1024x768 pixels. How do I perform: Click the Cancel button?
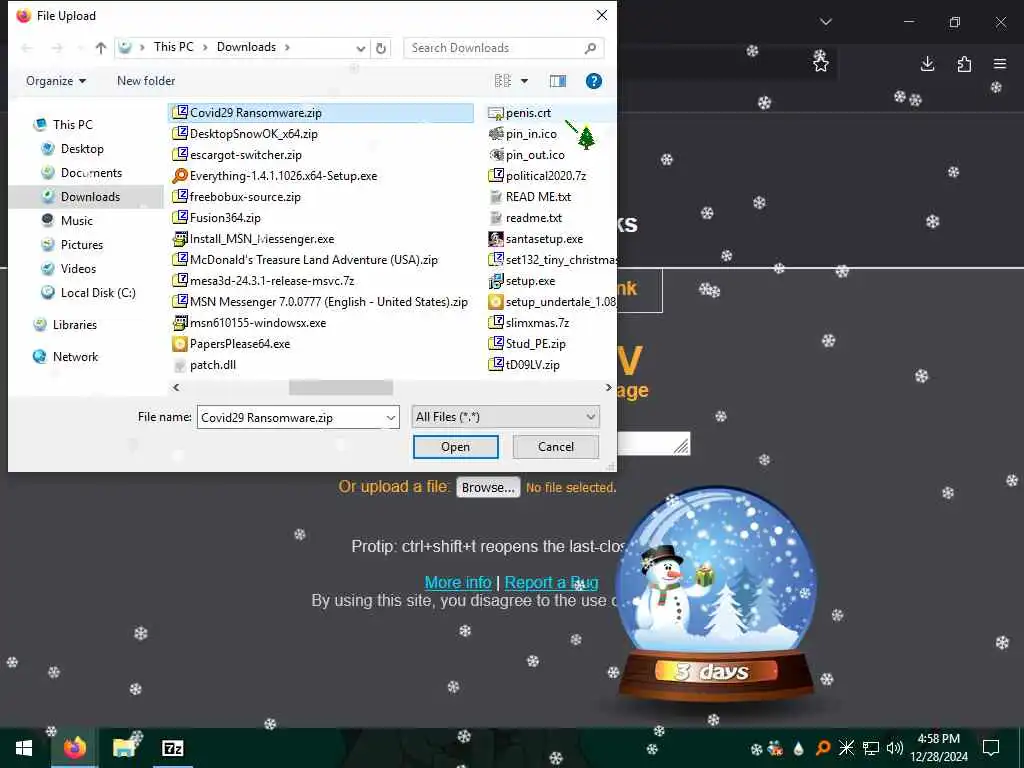point(556,447)
